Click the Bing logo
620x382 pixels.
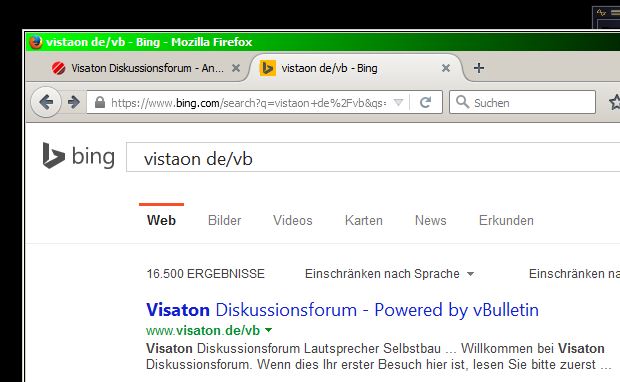79,156
